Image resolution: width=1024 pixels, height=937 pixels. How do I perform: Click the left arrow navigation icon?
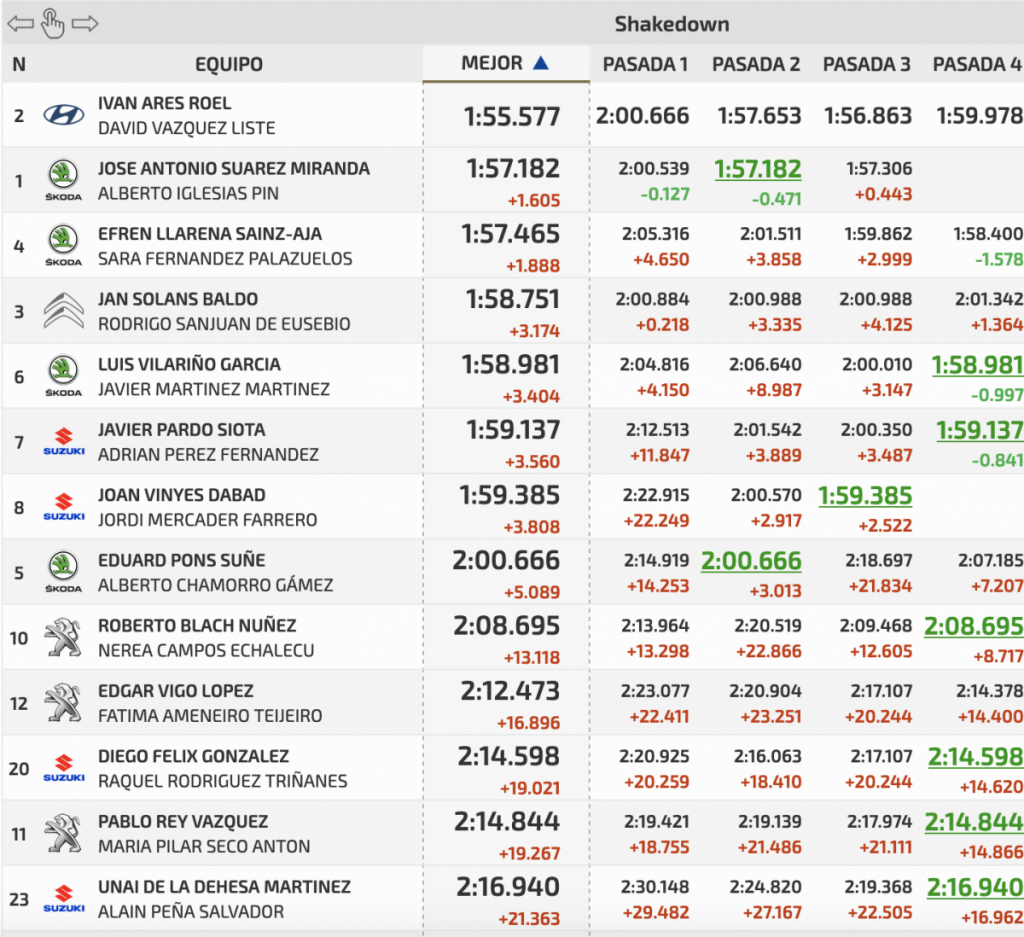pos(20,23)
